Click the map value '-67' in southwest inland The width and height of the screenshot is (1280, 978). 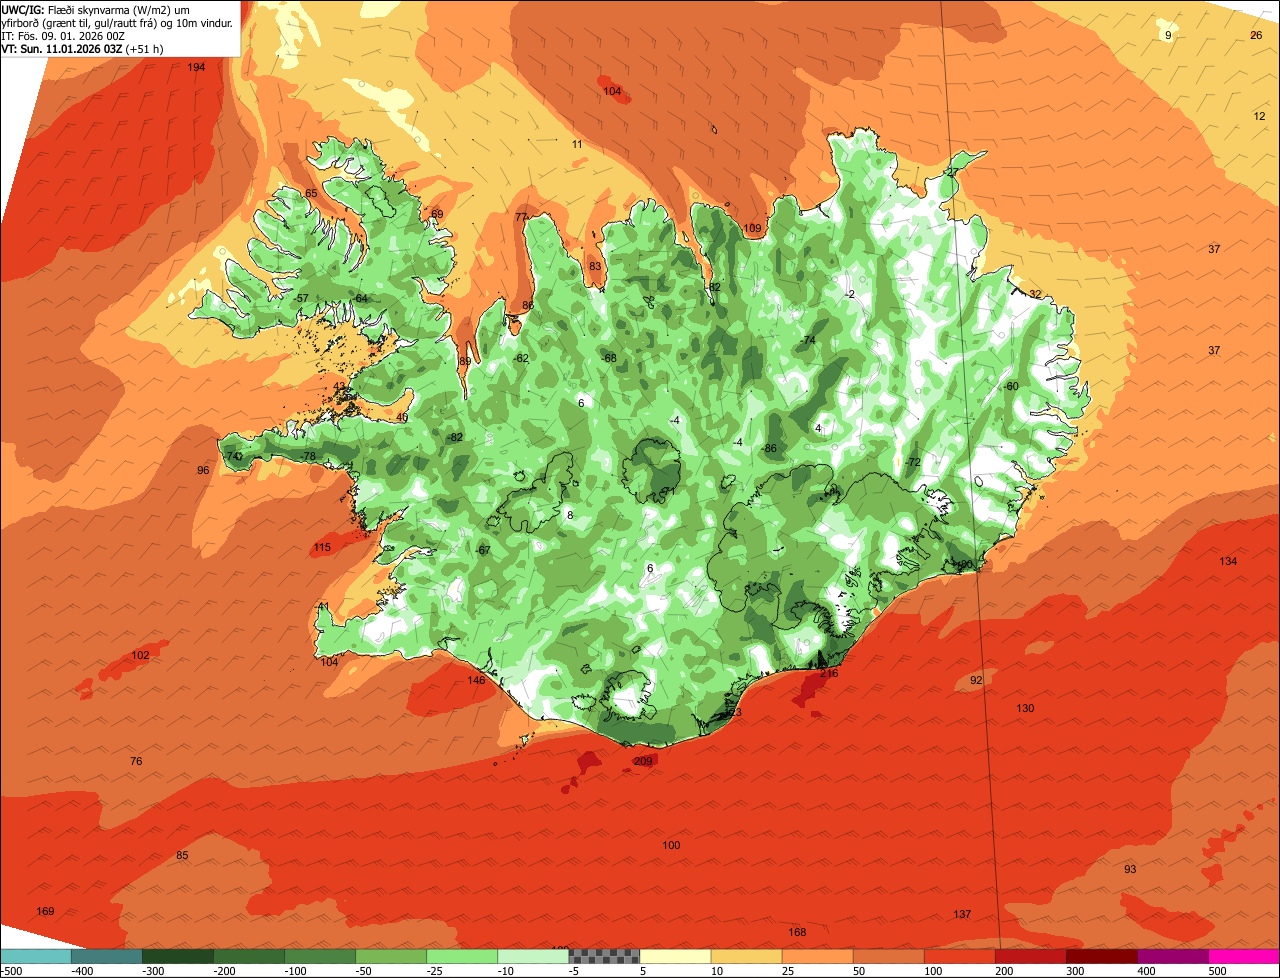[482, 550]
